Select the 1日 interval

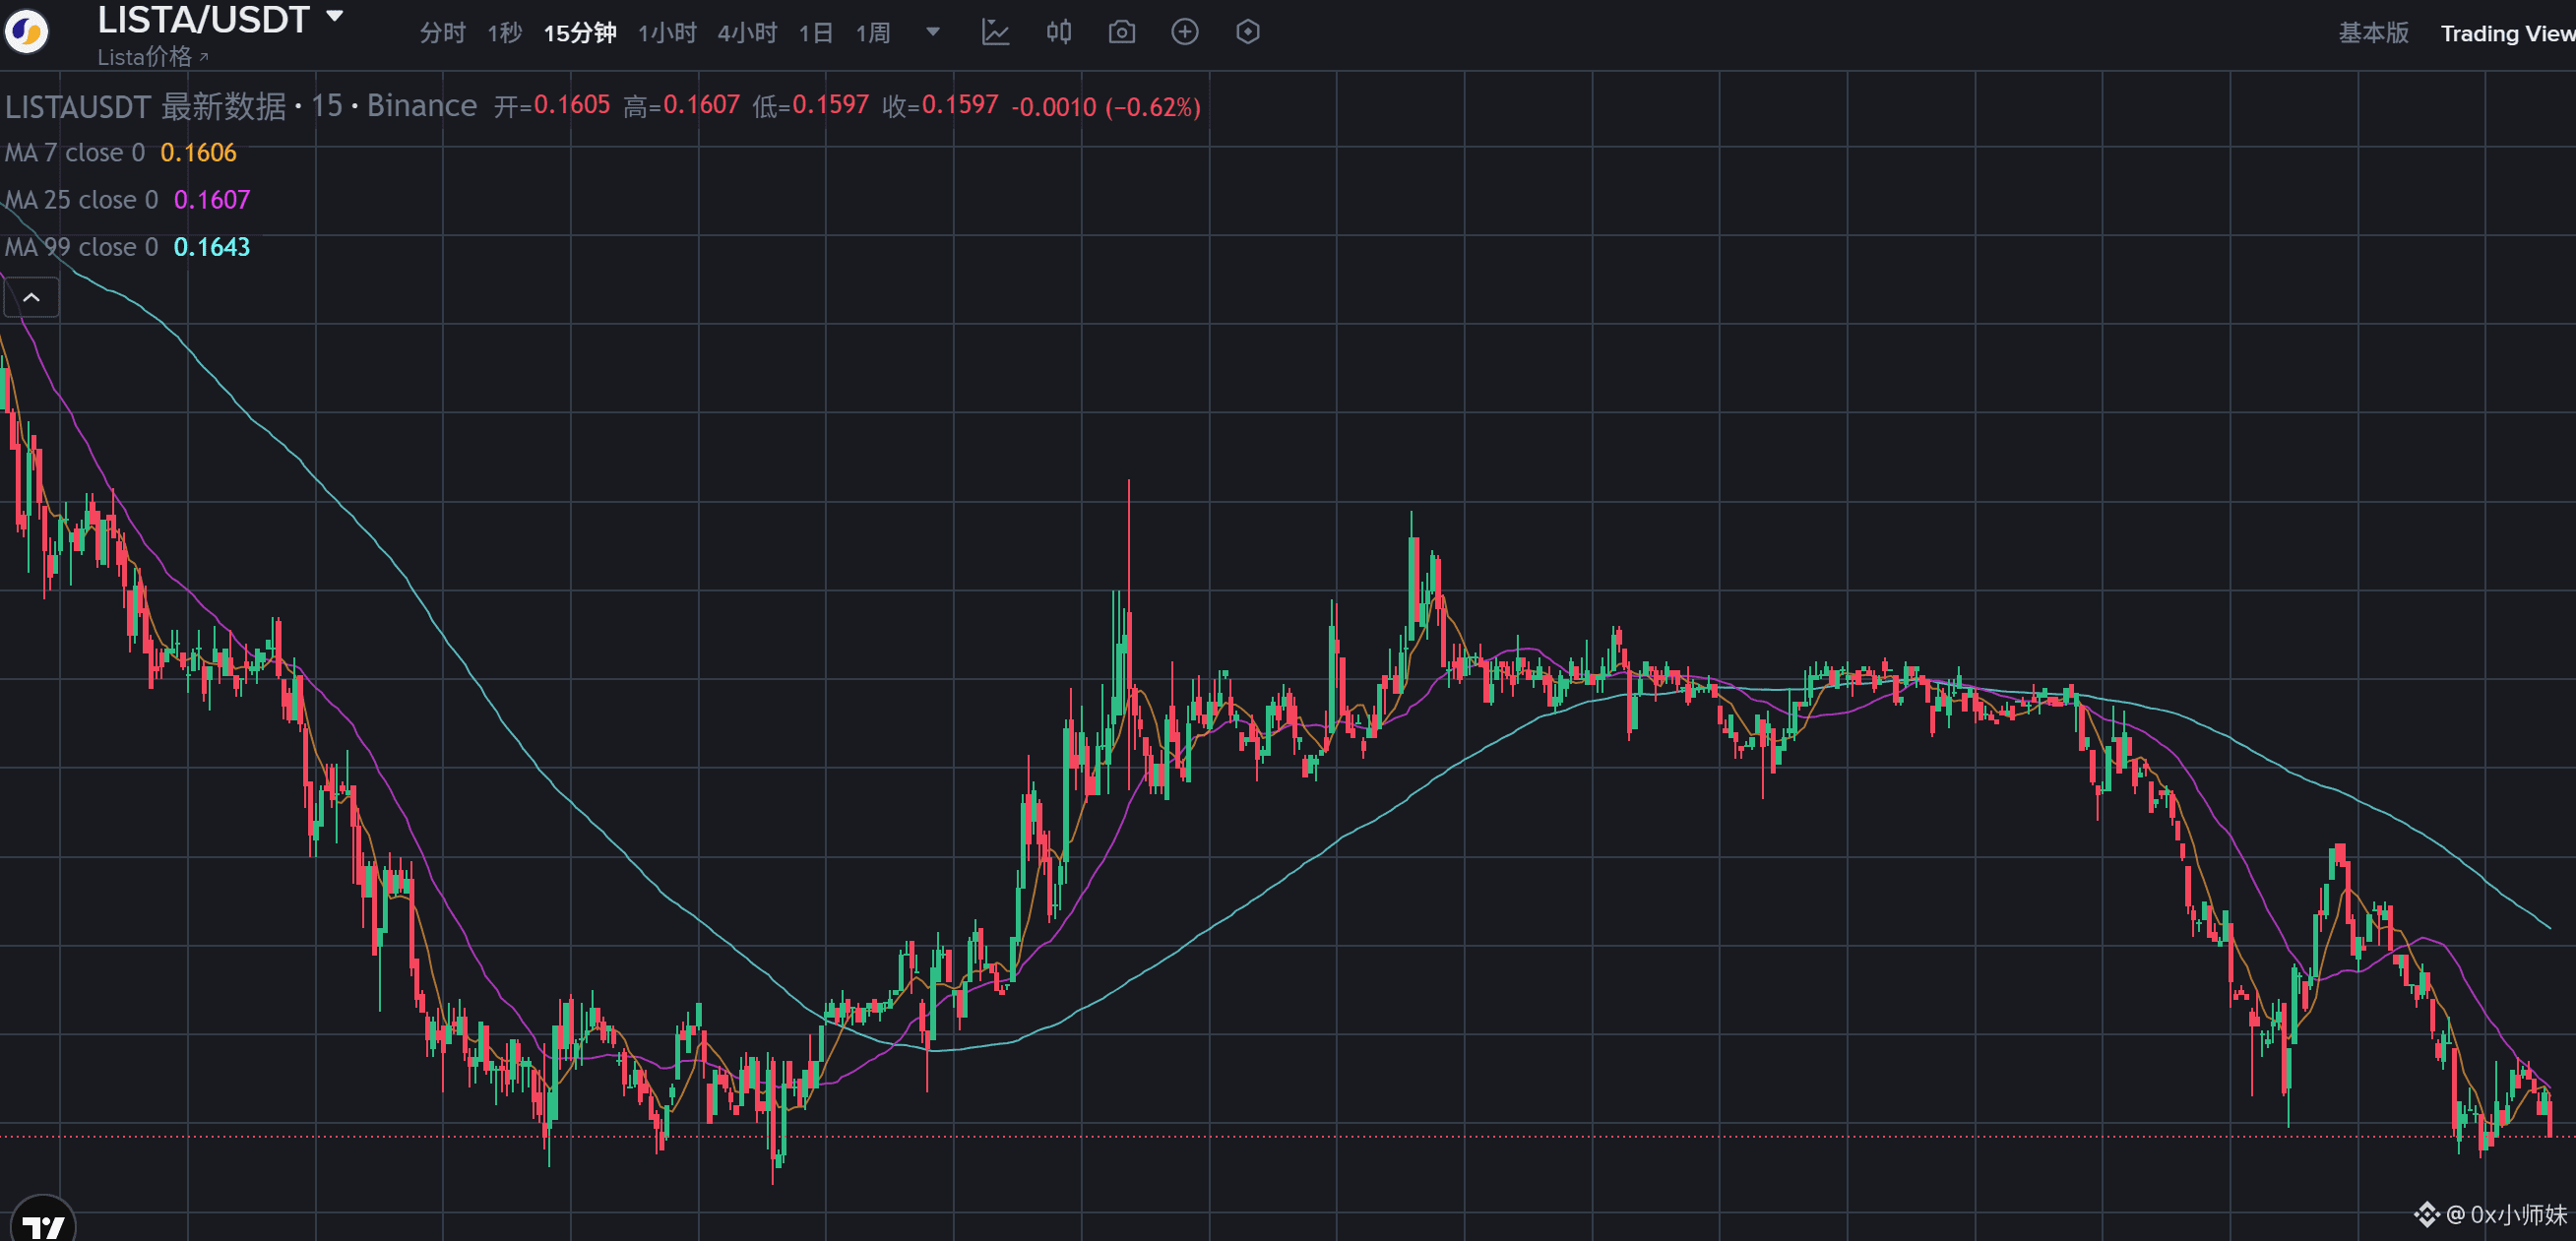point(815,33)
